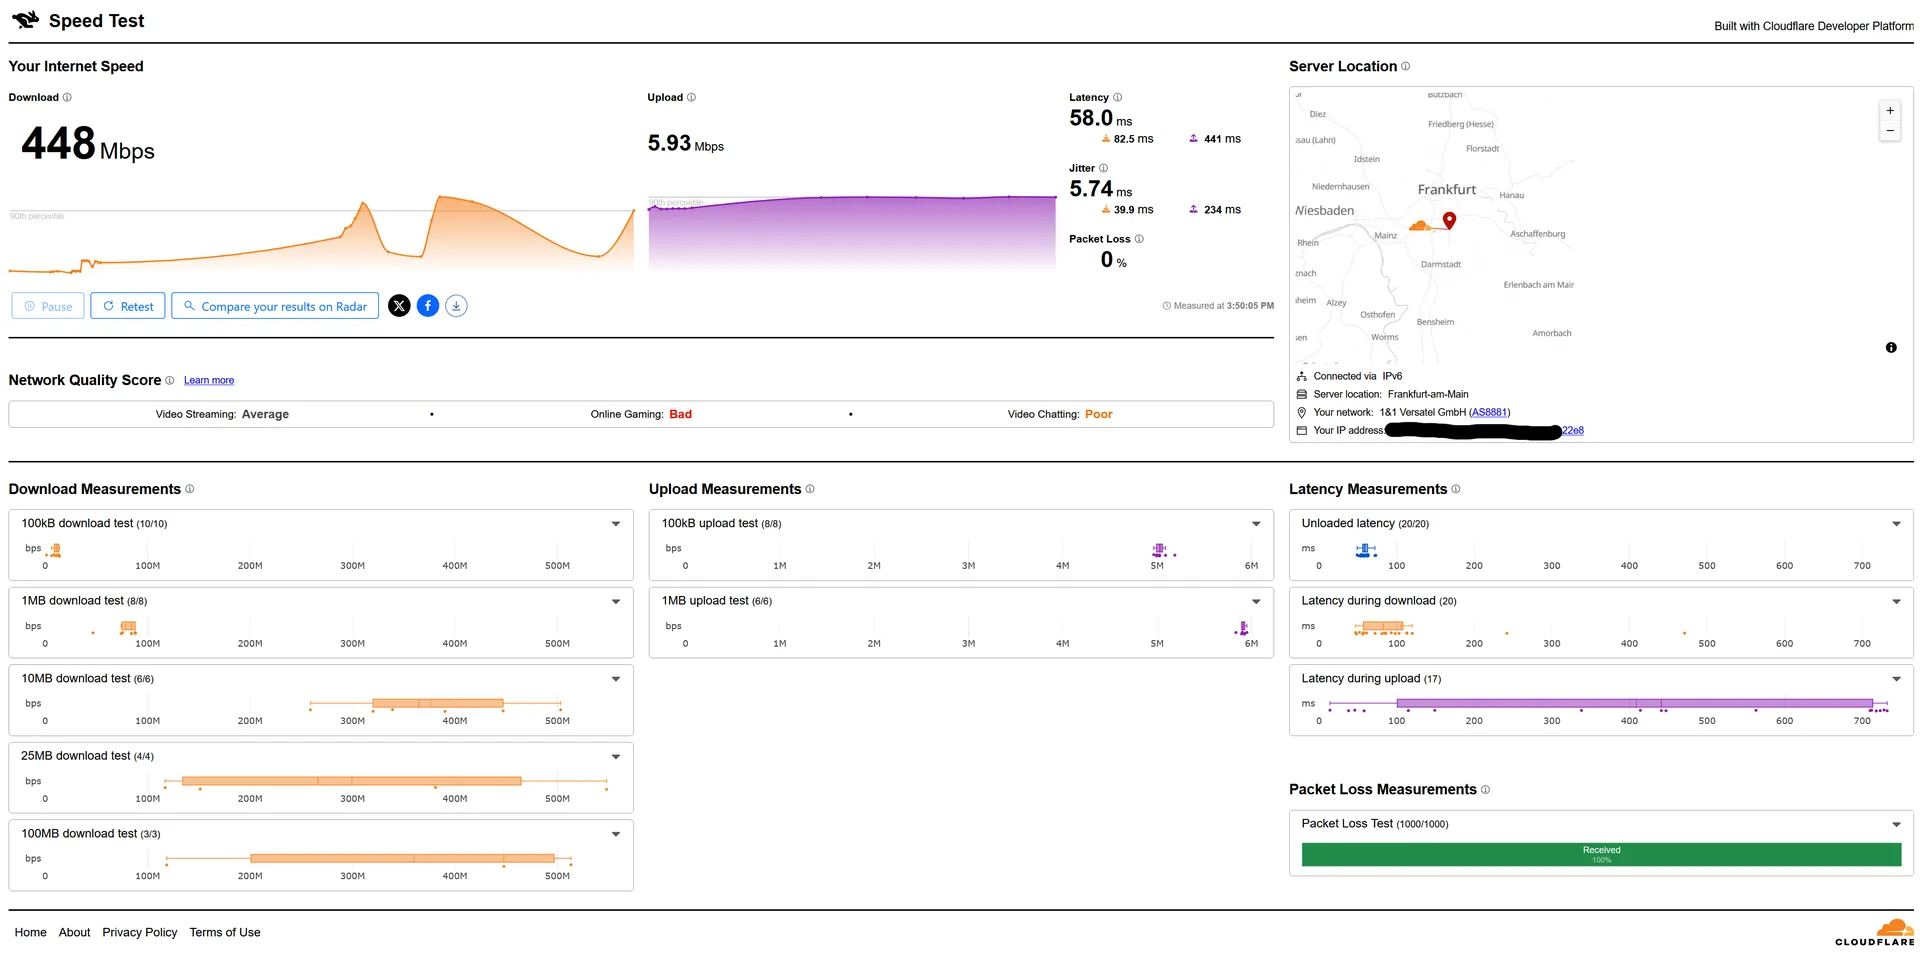Click the Retest button

pyautogui.click(x=129, y=306)
